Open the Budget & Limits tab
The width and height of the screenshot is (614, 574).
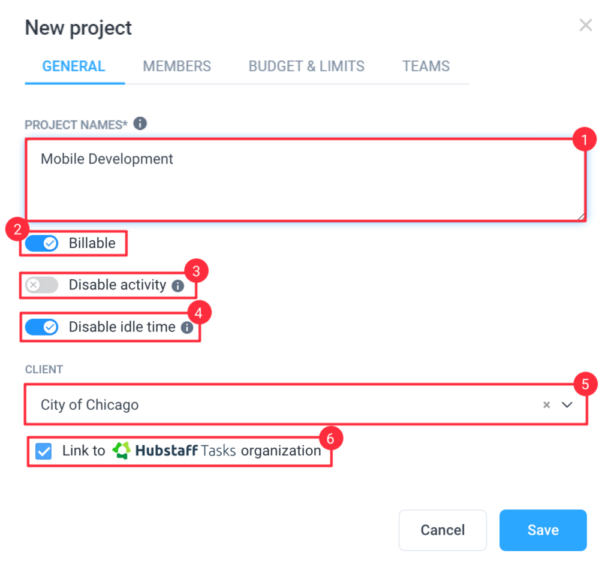(x=306, y=66)
